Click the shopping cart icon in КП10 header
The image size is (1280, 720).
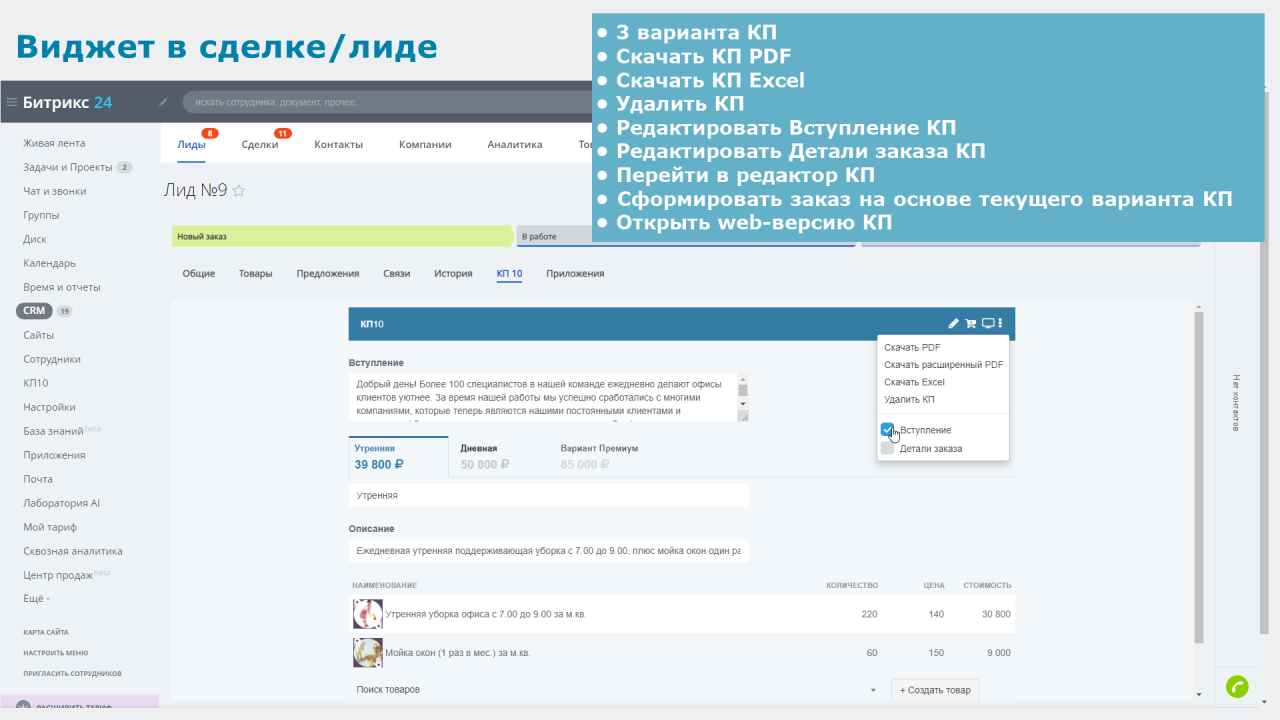coord(970,324)
